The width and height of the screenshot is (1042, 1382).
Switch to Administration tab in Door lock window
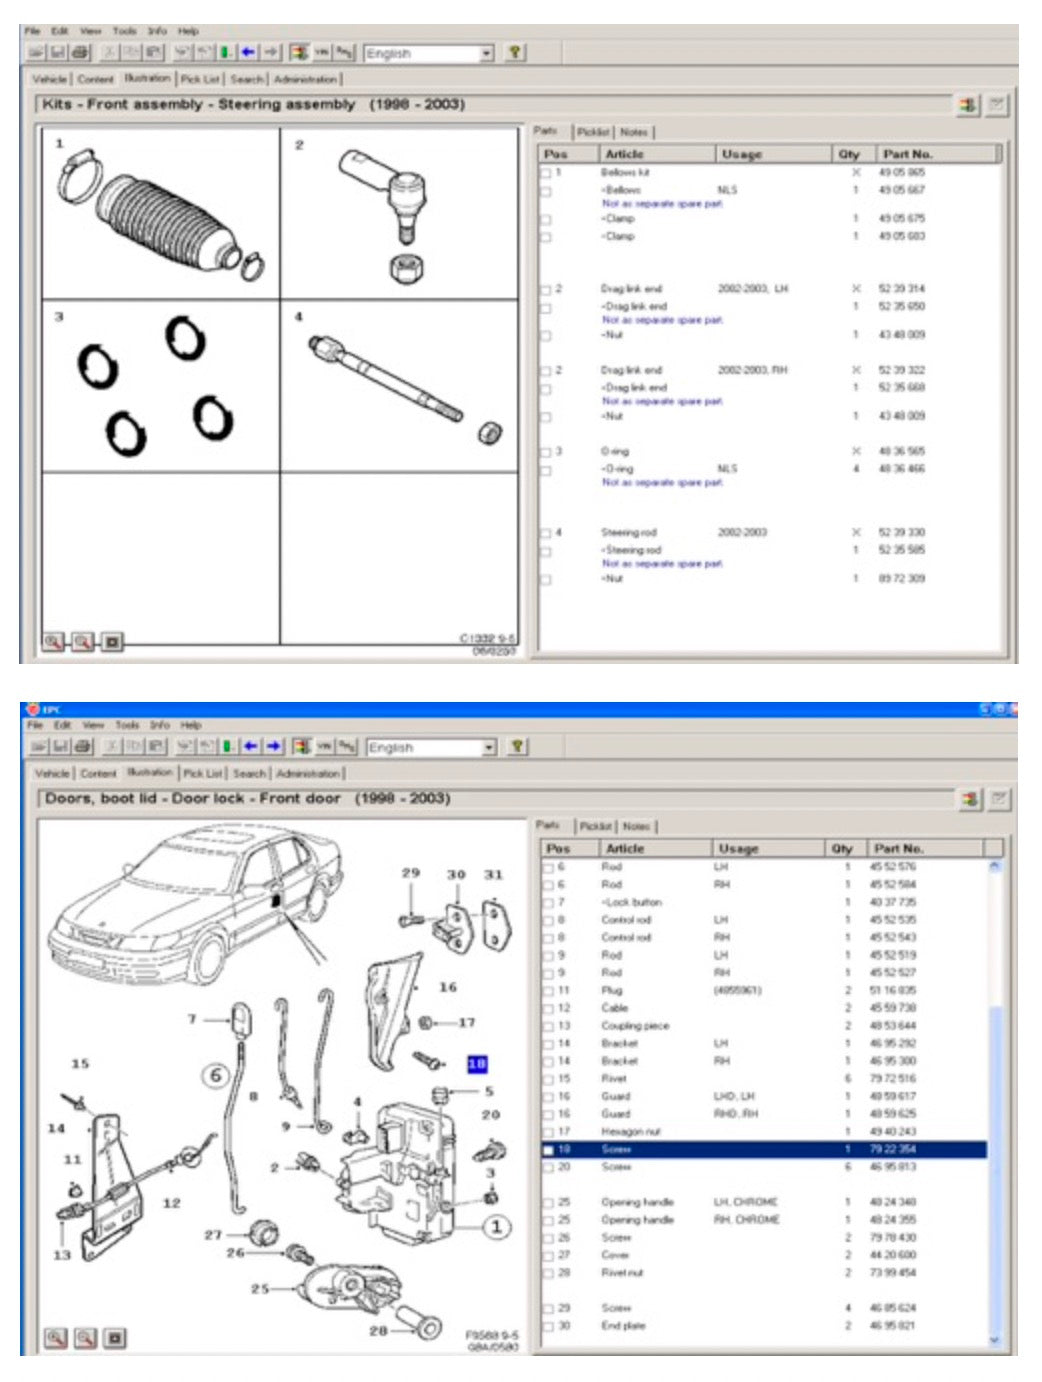[308, 773]
